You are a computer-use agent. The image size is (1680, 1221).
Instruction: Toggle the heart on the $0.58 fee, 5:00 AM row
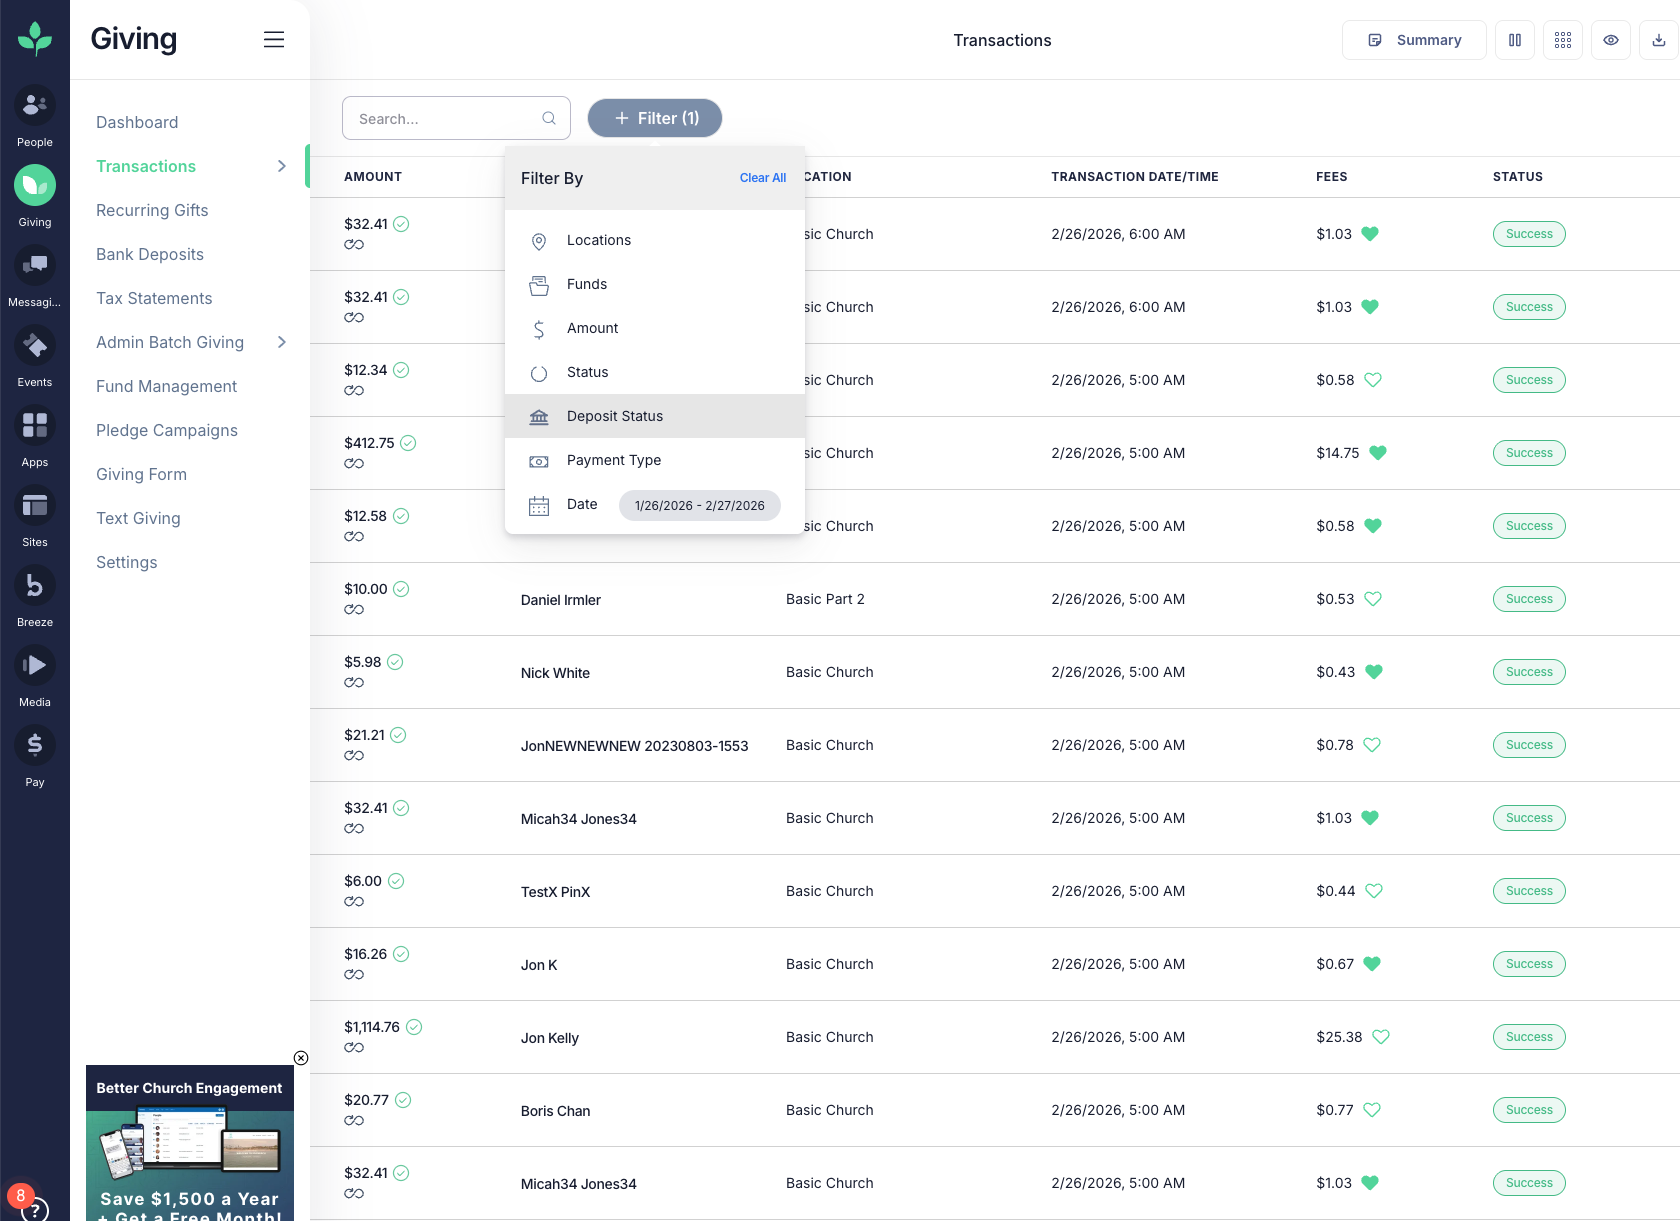point(1373,380)
